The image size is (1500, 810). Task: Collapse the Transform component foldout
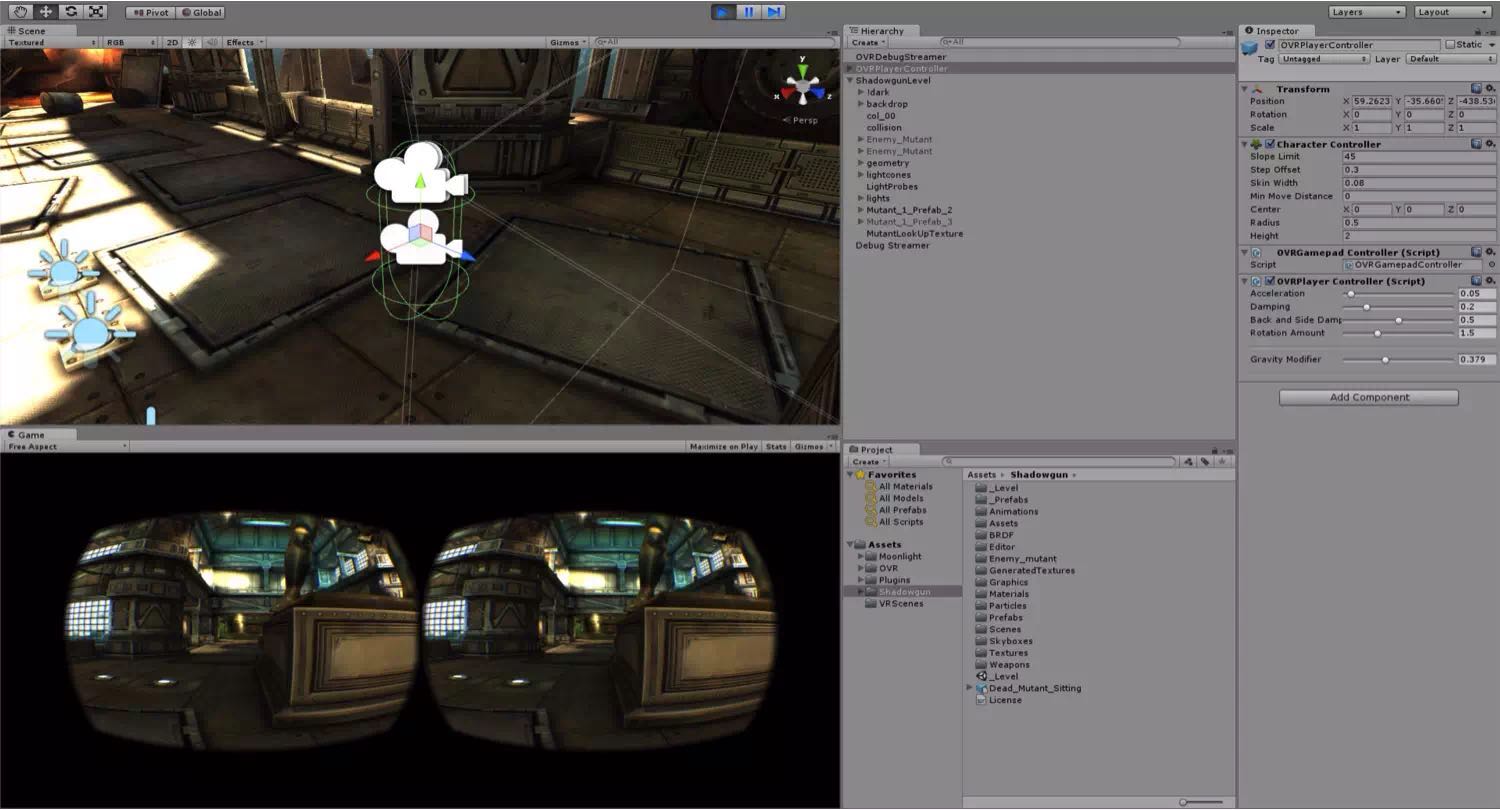pyautogui.click(x=1244, y=89)
